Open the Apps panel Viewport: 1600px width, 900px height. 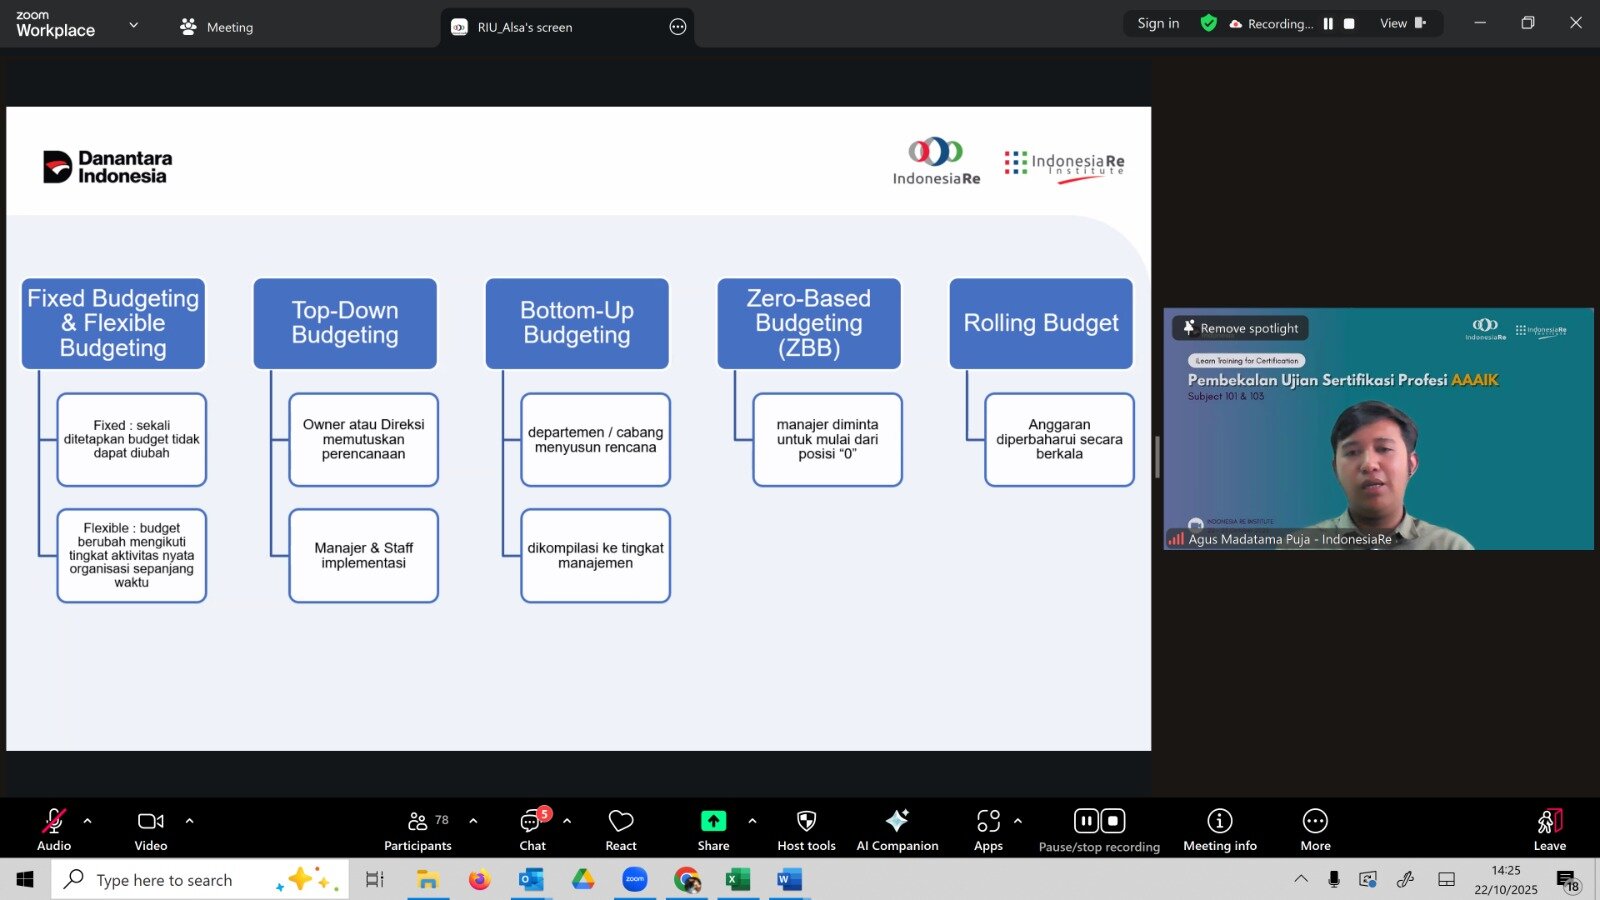pyautogui.click(x=988, y=830)
